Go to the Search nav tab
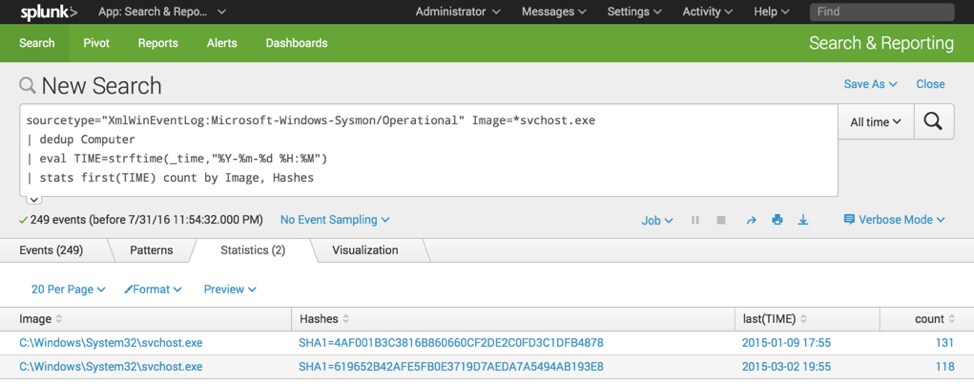Image resolution: width=974 pixels, height=389 pixels. (x=37, y=43)
